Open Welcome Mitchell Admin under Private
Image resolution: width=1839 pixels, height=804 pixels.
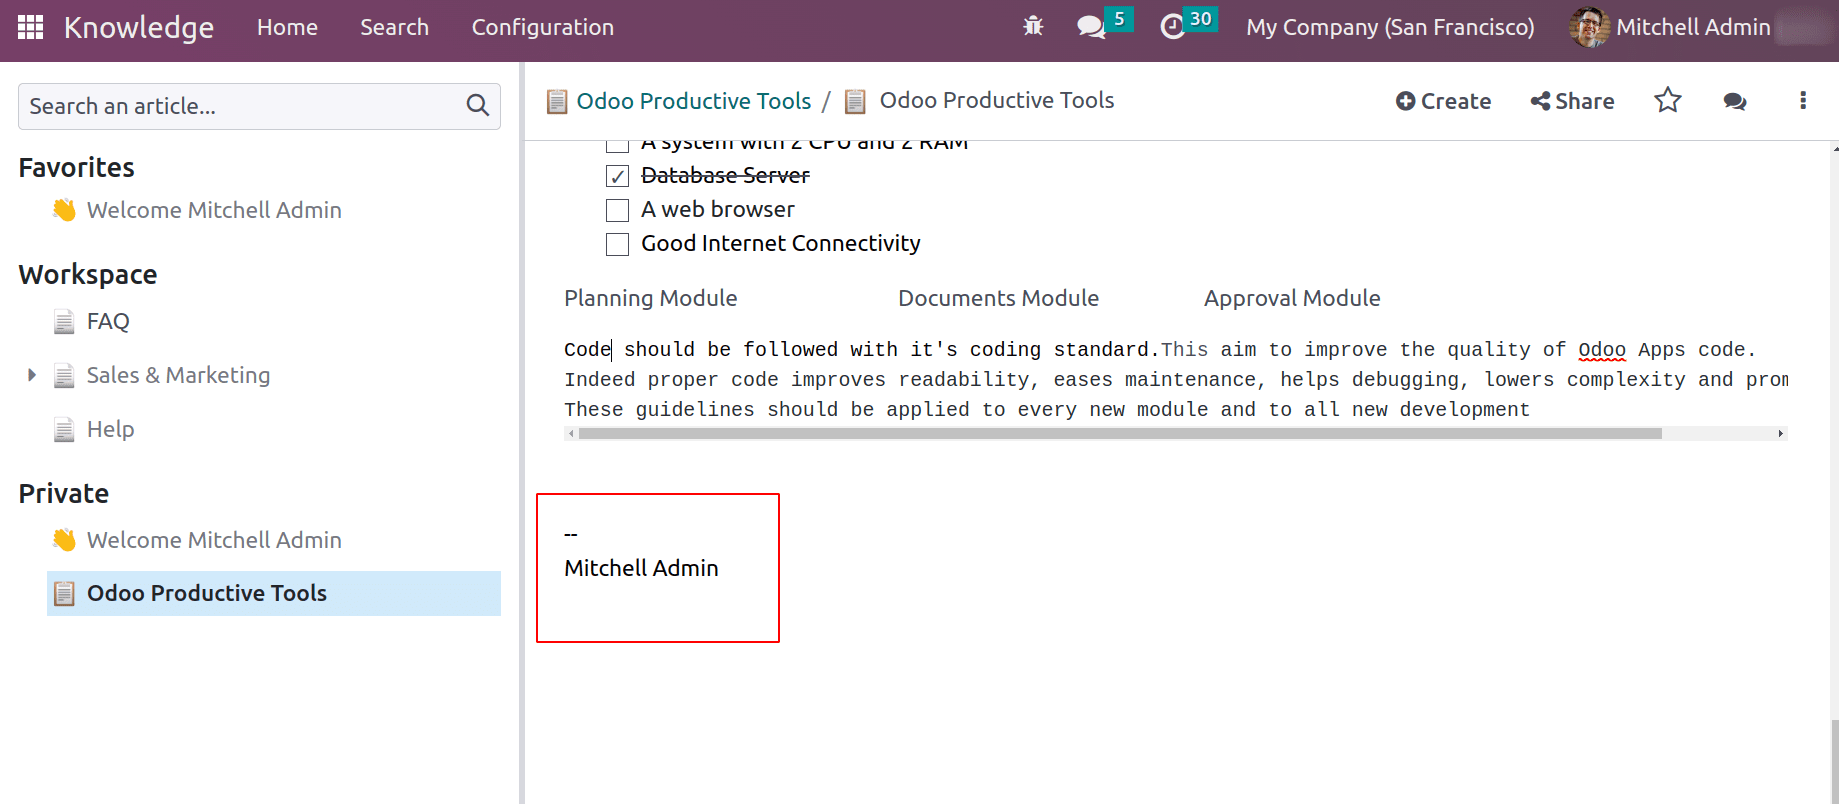pos(214,540)
